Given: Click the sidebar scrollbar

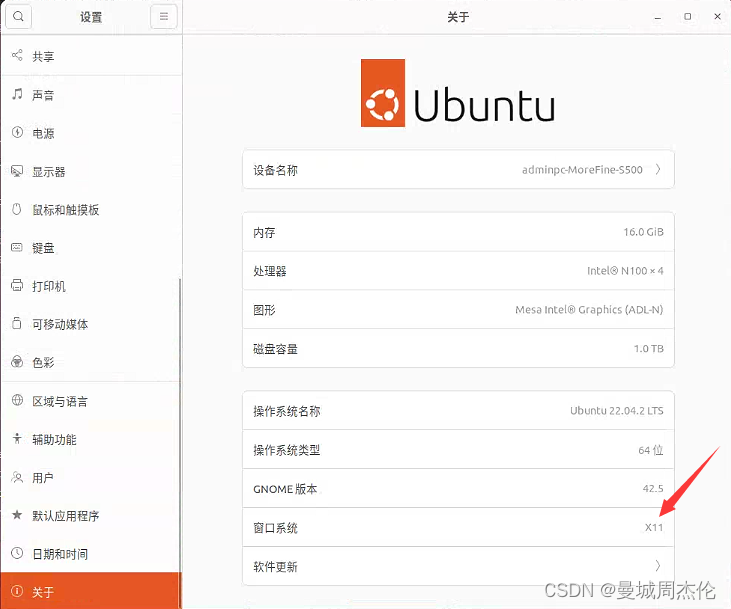Looking at the screenshot, I should coord(179,441).
